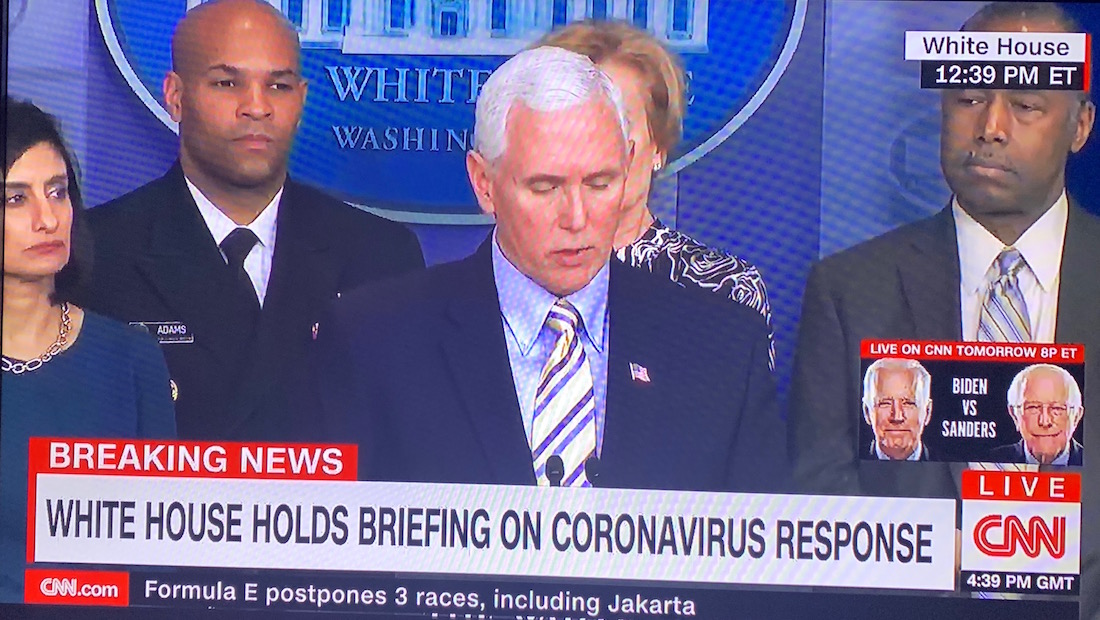Click the White House briefing headline text
1100x620 pixels.
point(489,530)
